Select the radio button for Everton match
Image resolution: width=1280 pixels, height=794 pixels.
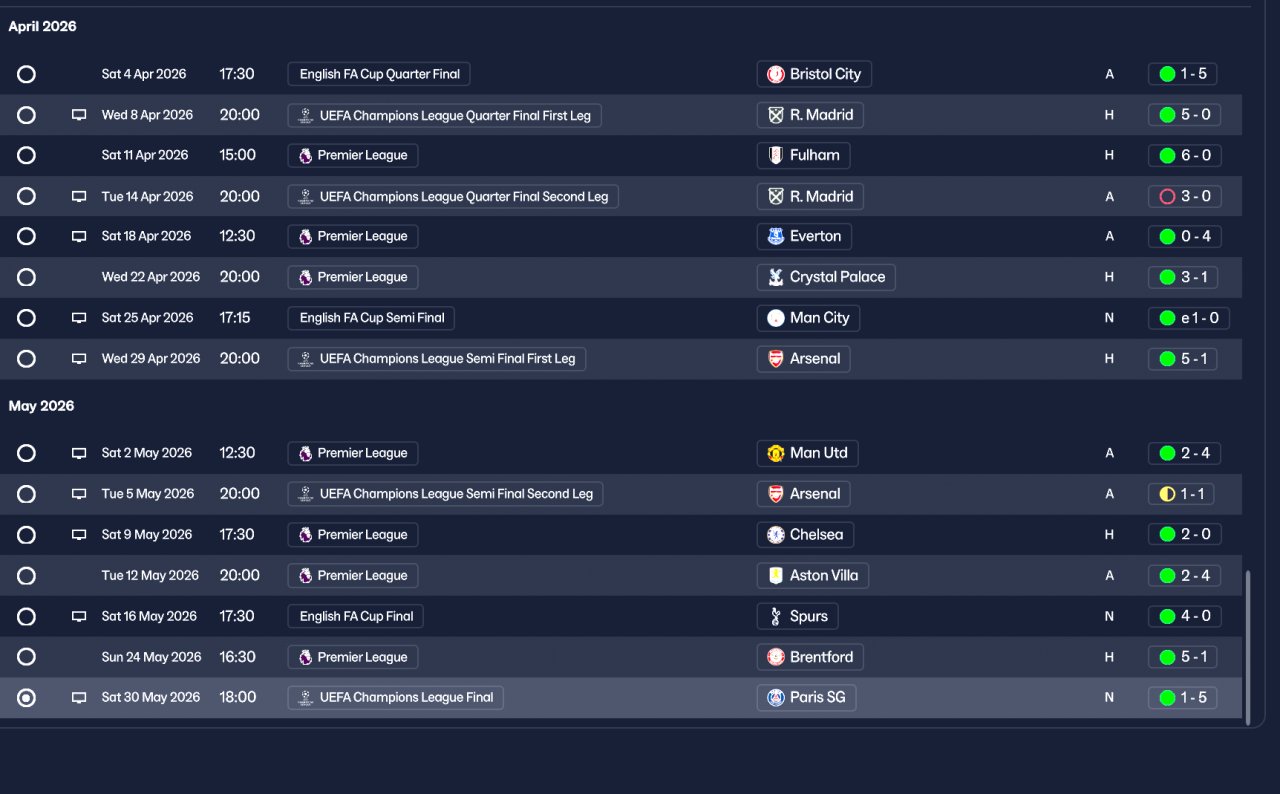coord(26,237)
